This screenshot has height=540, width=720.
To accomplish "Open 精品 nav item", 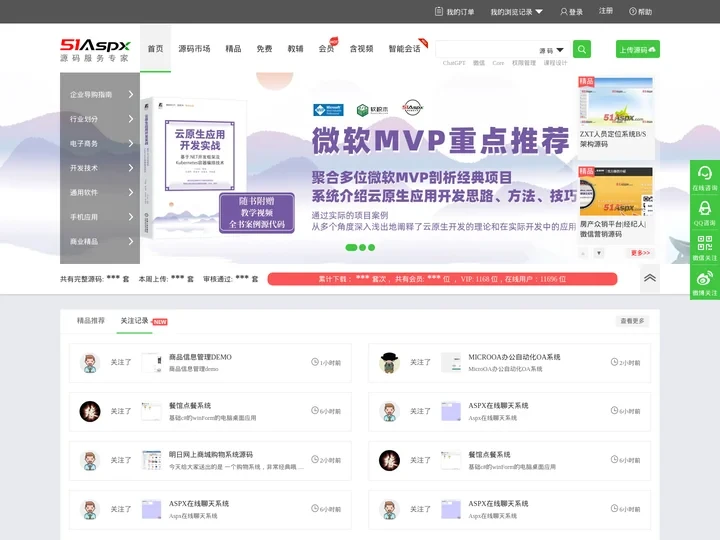I will [x=233, y=48].
